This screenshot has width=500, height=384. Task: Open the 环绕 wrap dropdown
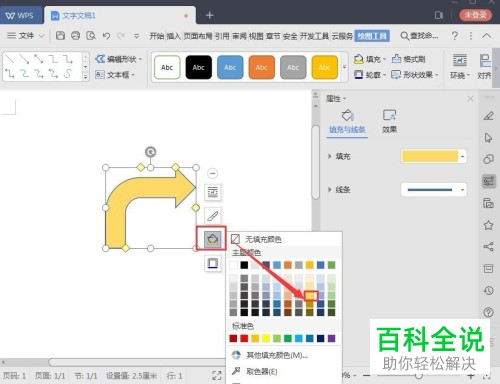point(460,67)
